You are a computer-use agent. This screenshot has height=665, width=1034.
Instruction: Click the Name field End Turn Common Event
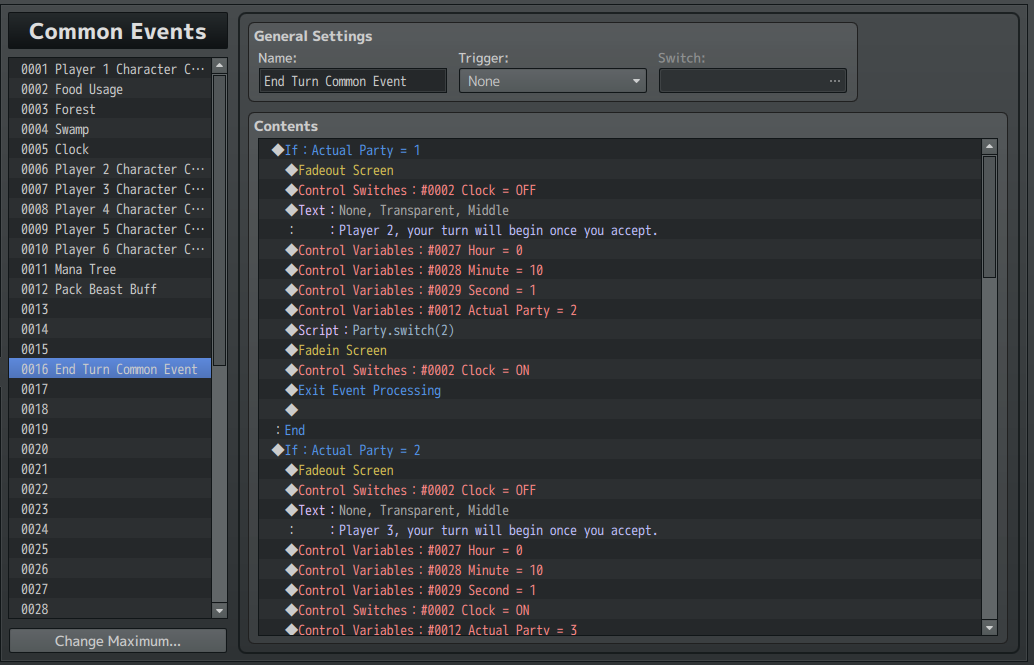tap(353, 81)
